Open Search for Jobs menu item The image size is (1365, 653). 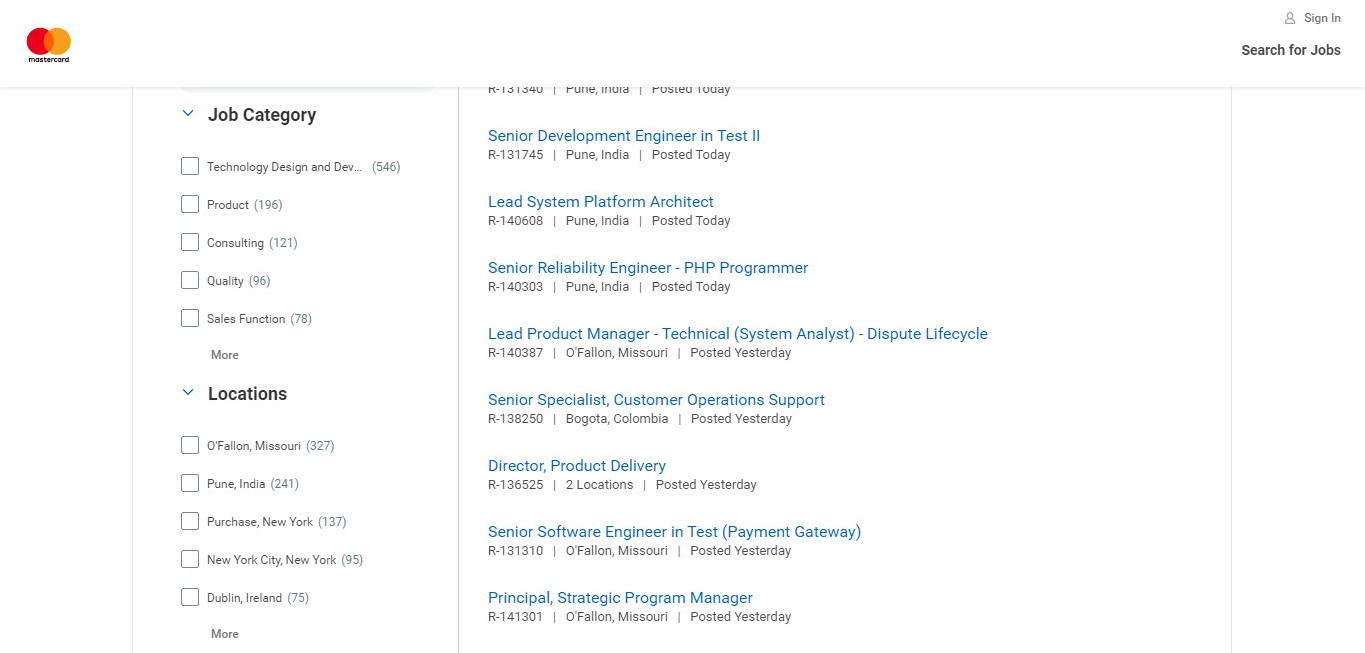(x=1290, y=50)
